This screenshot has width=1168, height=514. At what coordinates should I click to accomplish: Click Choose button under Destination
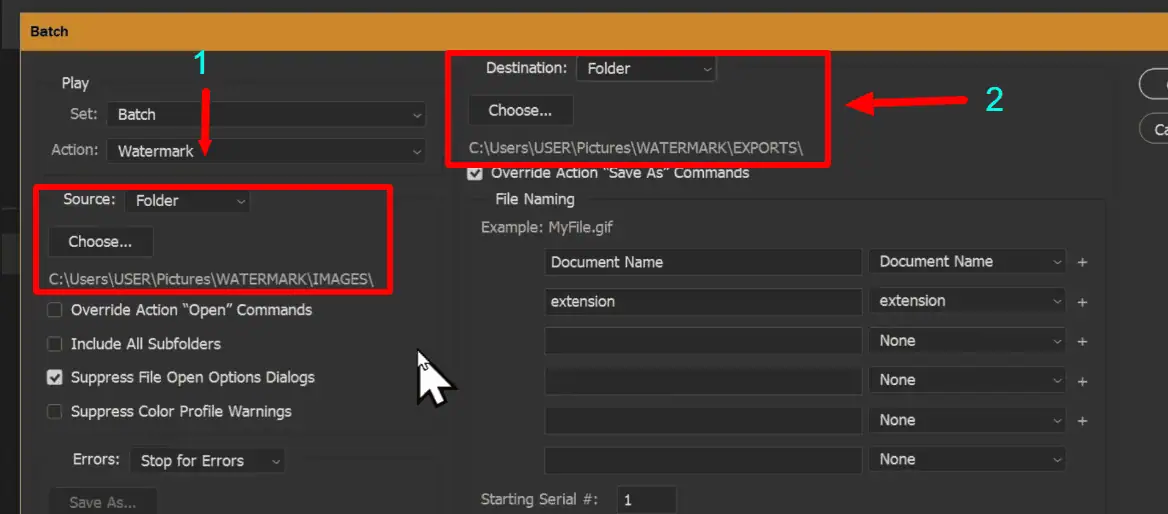(520, 110)
